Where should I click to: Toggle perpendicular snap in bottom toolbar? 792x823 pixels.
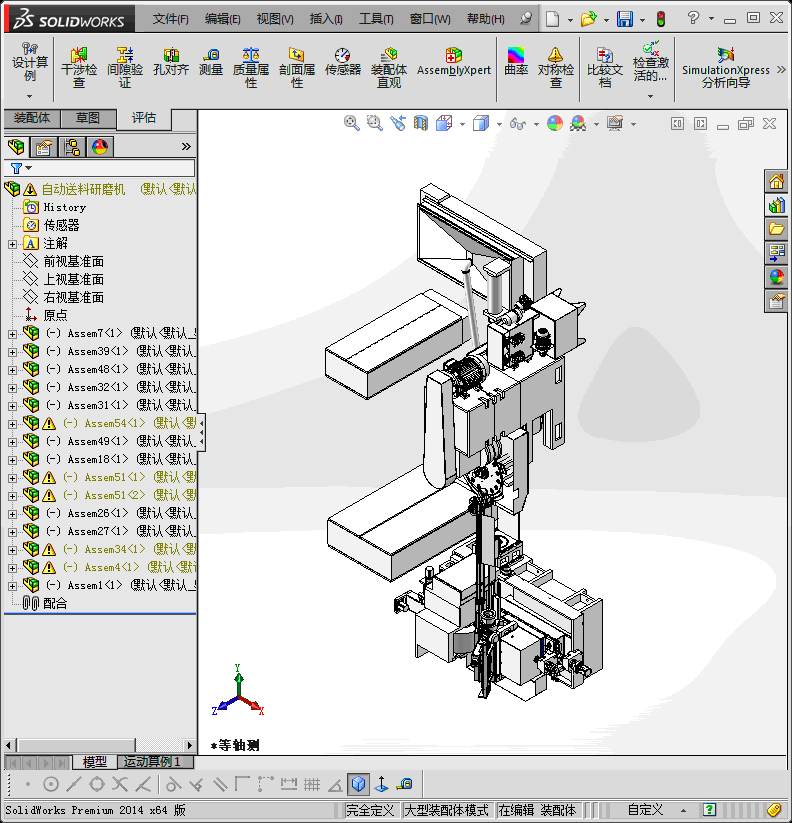tap(196, 784)
